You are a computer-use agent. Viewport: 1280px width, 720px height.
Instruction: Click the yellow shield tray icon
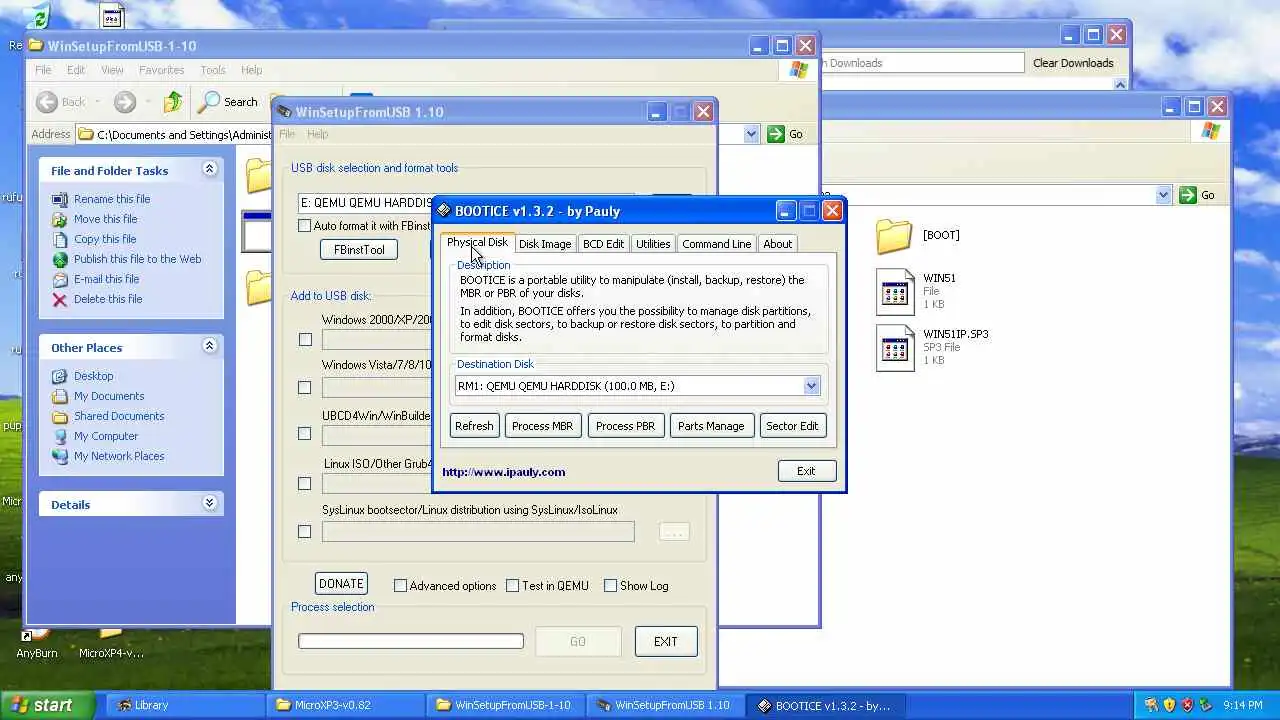pos(1169,705)
